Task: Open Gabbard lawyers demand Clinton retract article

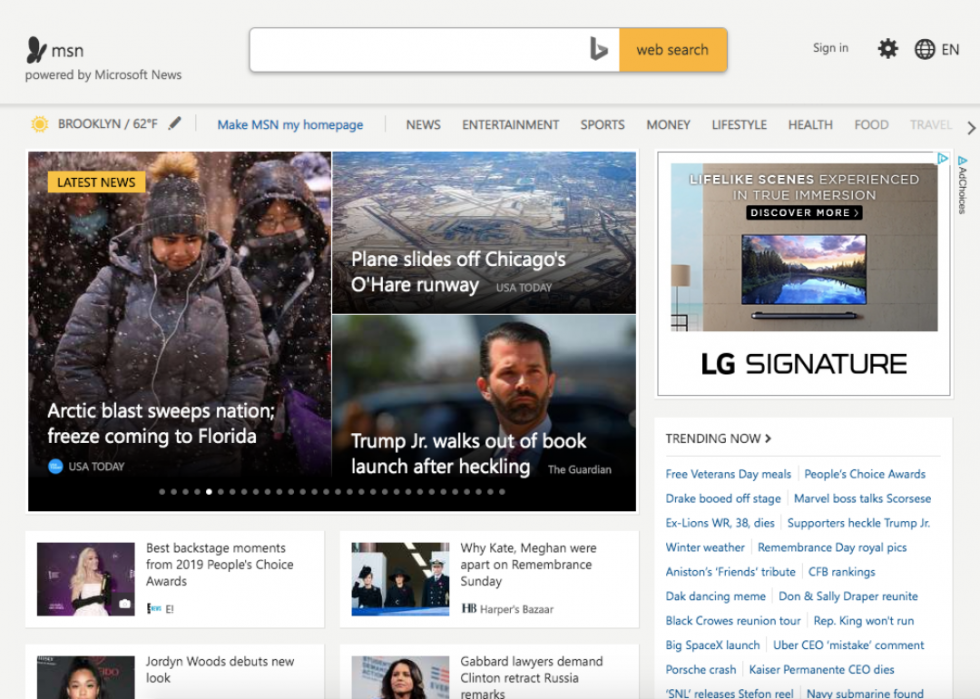Action: pos(531,678)
